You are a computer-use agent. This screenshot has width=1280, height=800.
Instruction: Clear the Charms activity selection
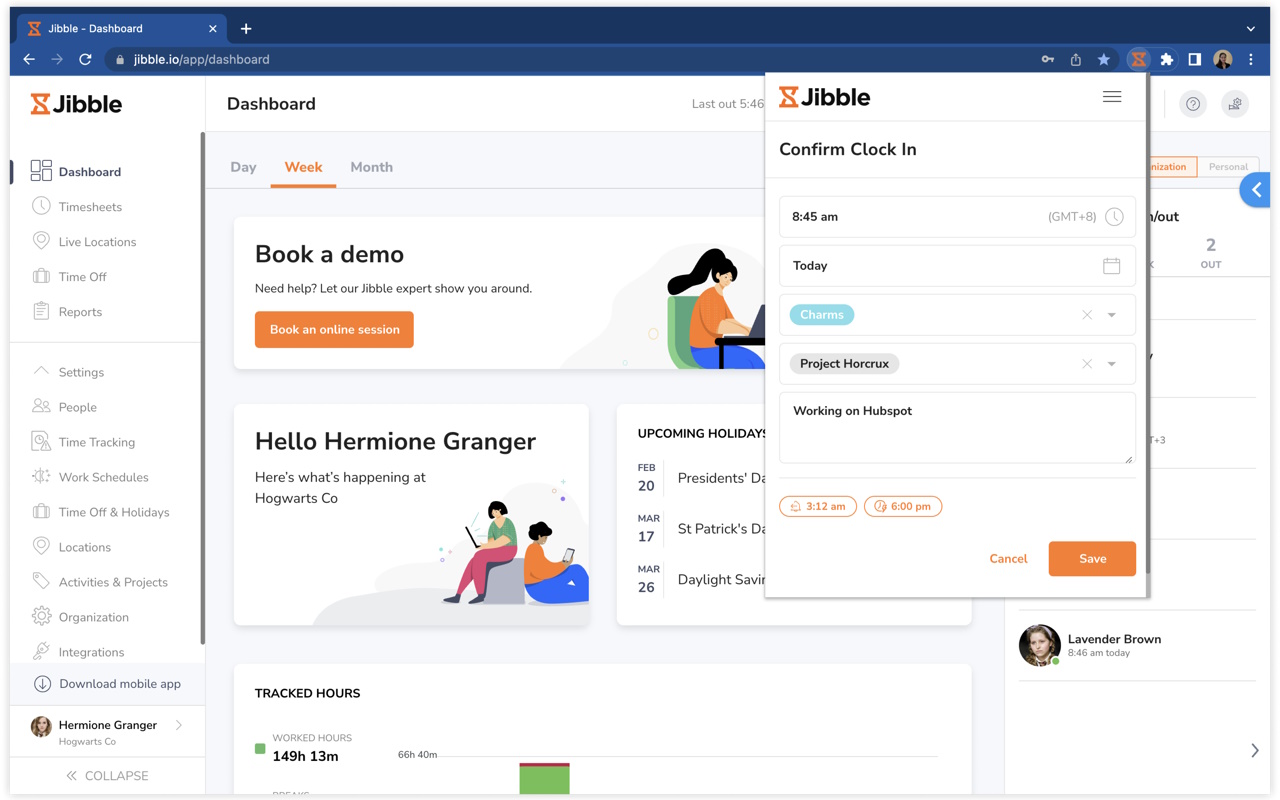1087,315
